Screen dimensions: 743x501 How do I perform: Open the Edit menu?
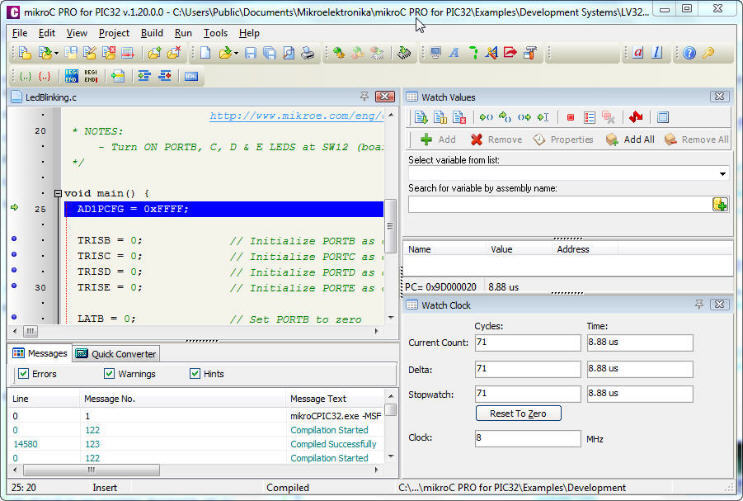pos(46,33)
